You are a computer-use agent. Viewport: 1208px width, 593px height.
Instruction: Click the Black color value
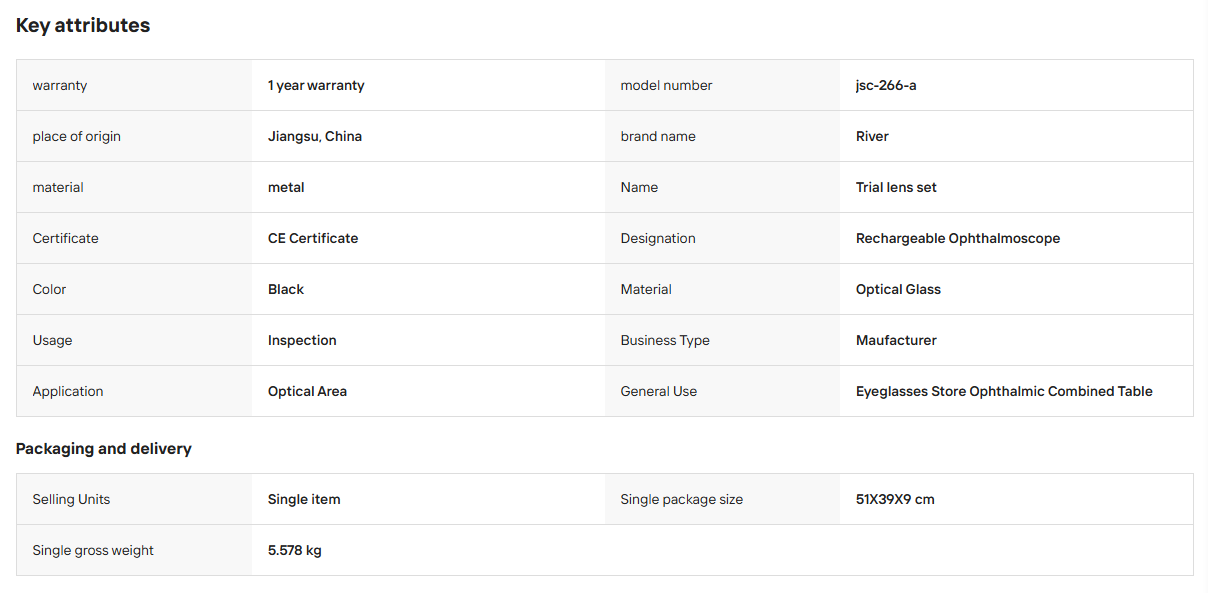pyautogui.click(x=286, y=290)
